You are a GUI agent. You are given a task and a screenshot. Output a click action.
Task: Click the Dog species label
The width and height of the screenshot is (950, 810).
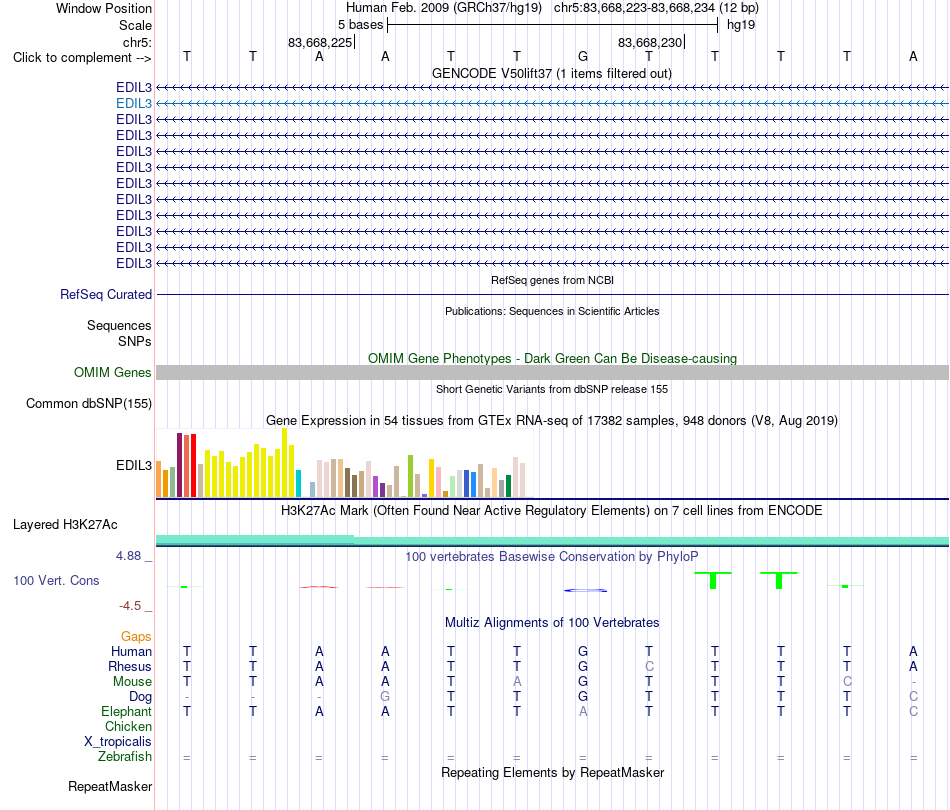tap(140, 697)
